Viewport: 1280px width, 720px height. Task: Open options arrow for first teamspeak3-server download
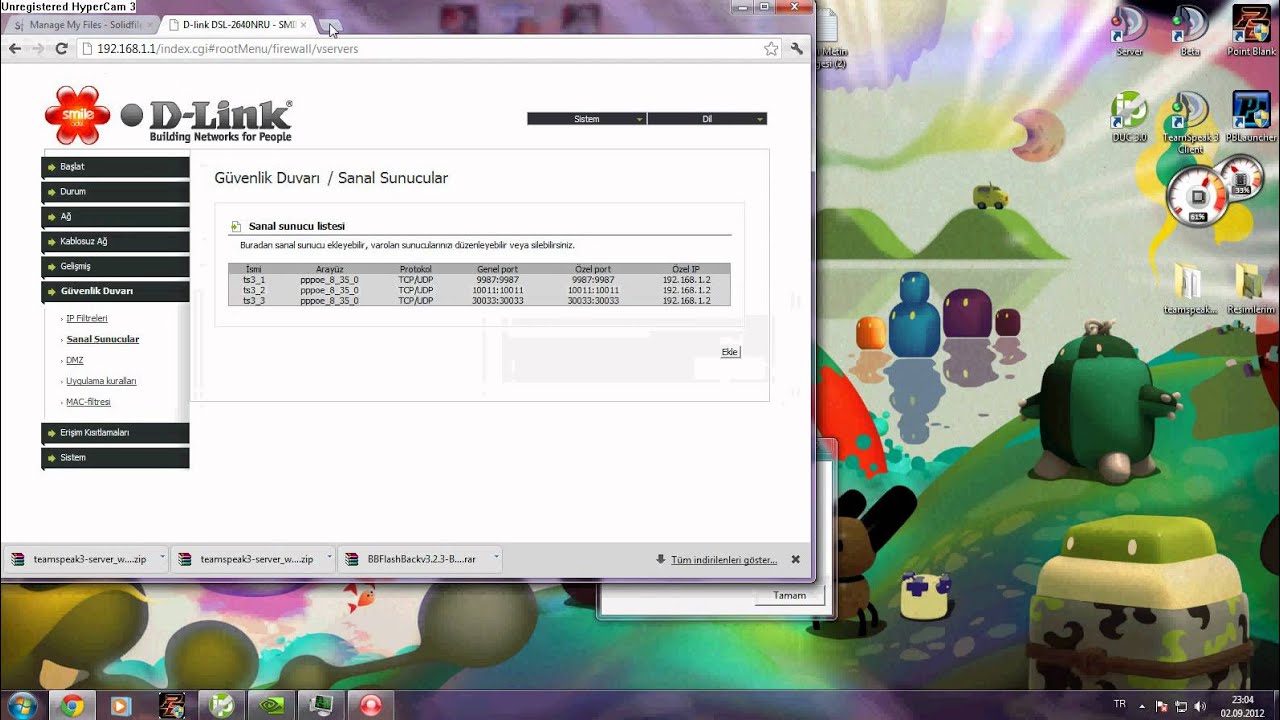(161, 559)
